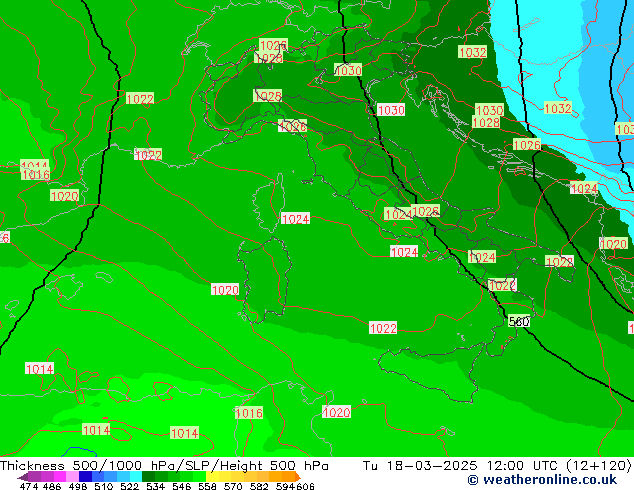This screenshot has width=634, height=490.
Task: Click the legend value 510
Action: [x=104, y=486]
